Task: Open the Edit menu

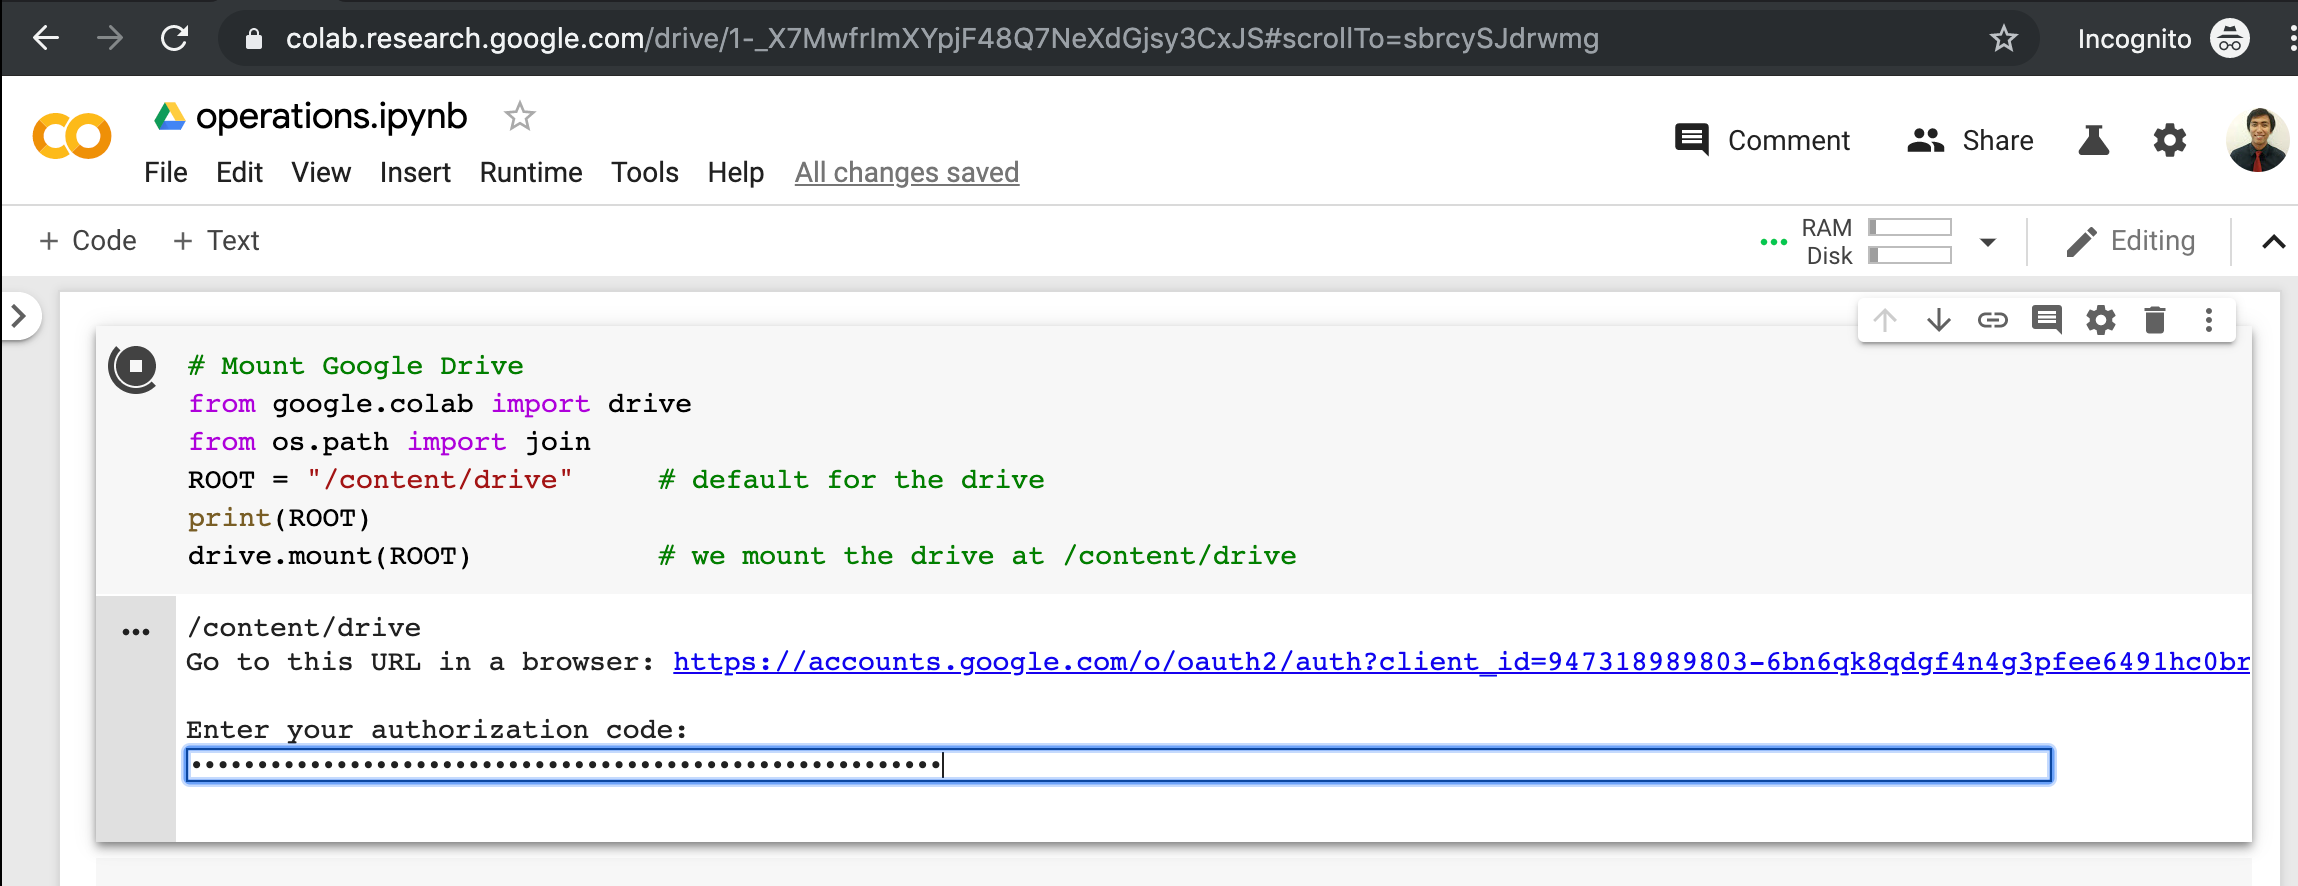Action: tap(239, 172)
